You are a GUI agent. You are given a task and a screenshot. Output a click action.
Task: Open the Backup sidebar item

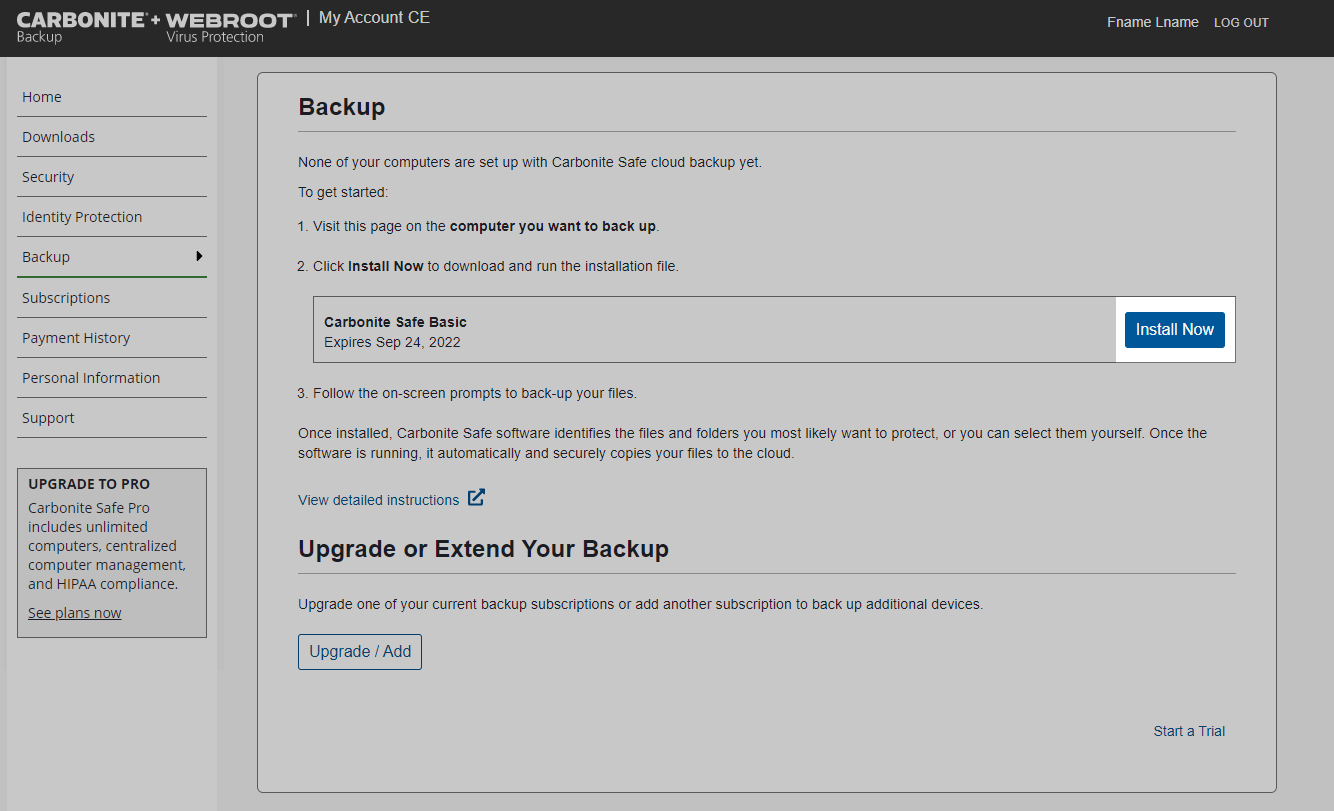coord(46,257)
